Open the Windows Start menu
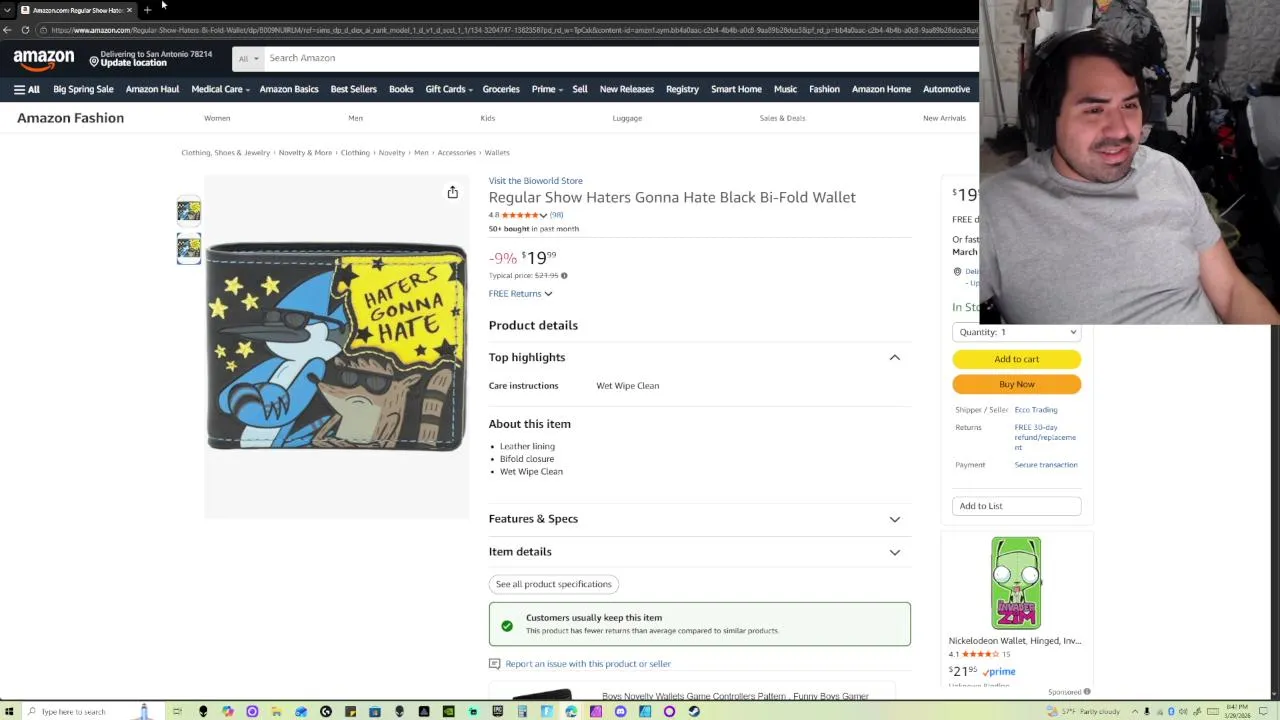1280x720 pixels. [x=8, y=711]
